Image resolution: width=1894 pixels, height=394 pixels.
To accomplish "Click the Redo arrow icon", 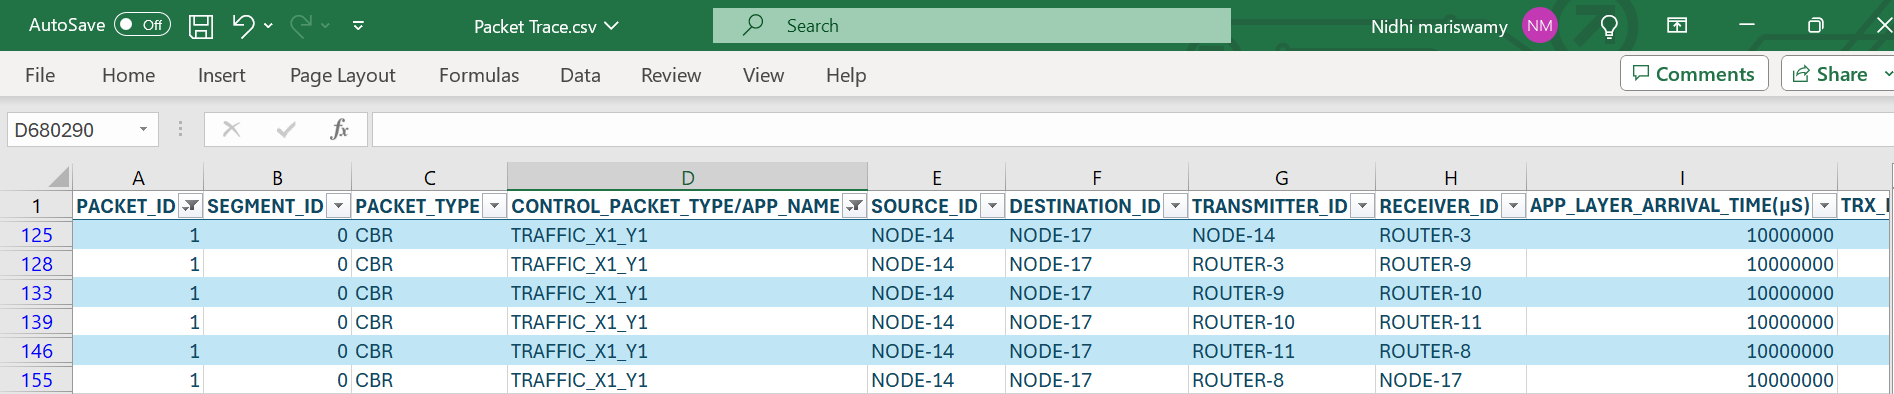I will point(300,25).
